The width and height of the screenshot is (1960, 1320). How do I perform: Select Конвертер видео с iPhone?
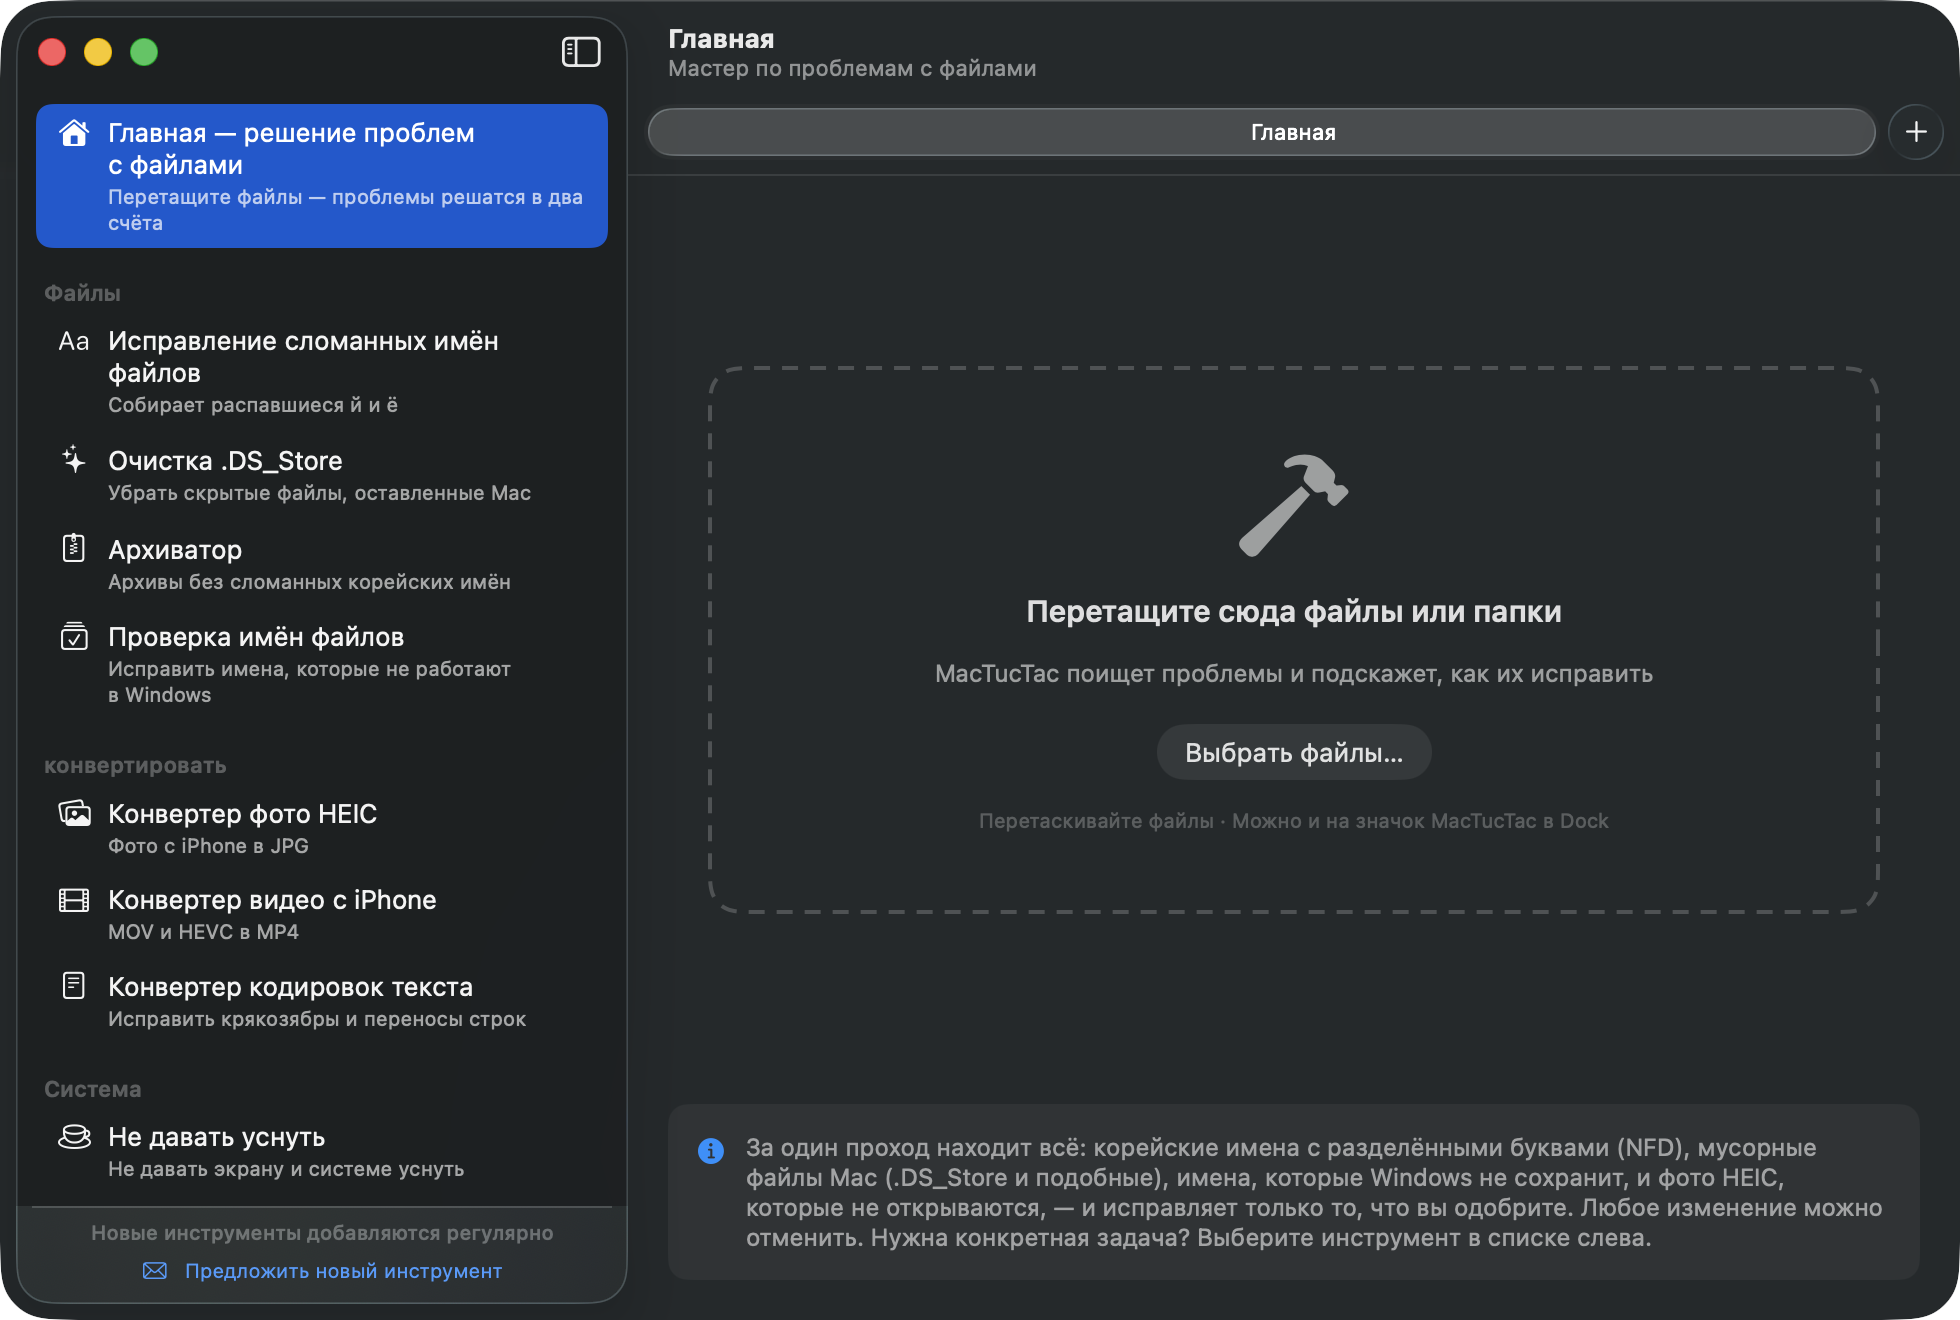tap(322, 915)
